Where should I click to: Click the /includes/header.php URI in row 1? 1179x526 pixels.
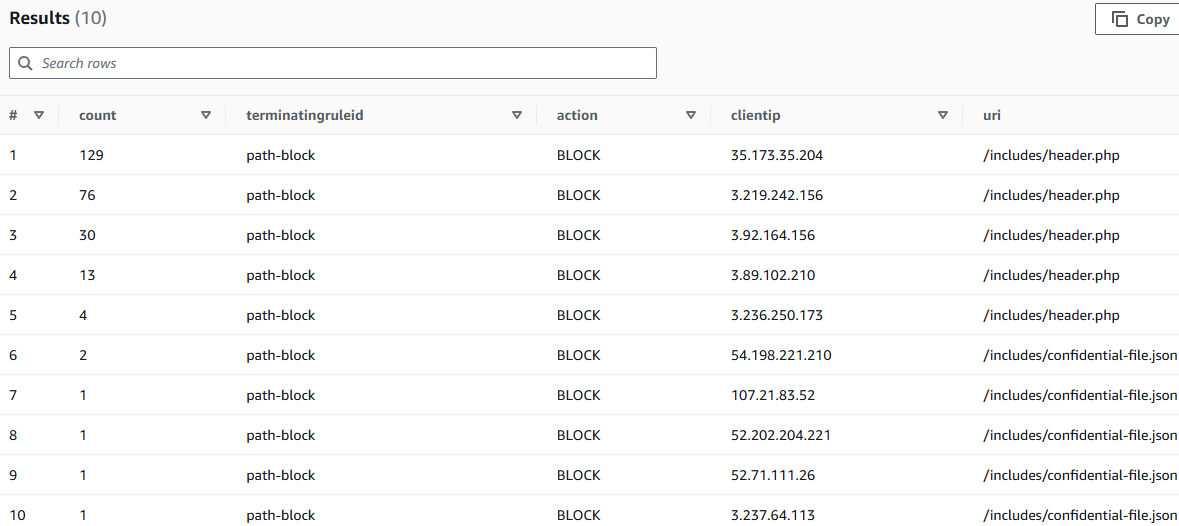[1051, 155]
